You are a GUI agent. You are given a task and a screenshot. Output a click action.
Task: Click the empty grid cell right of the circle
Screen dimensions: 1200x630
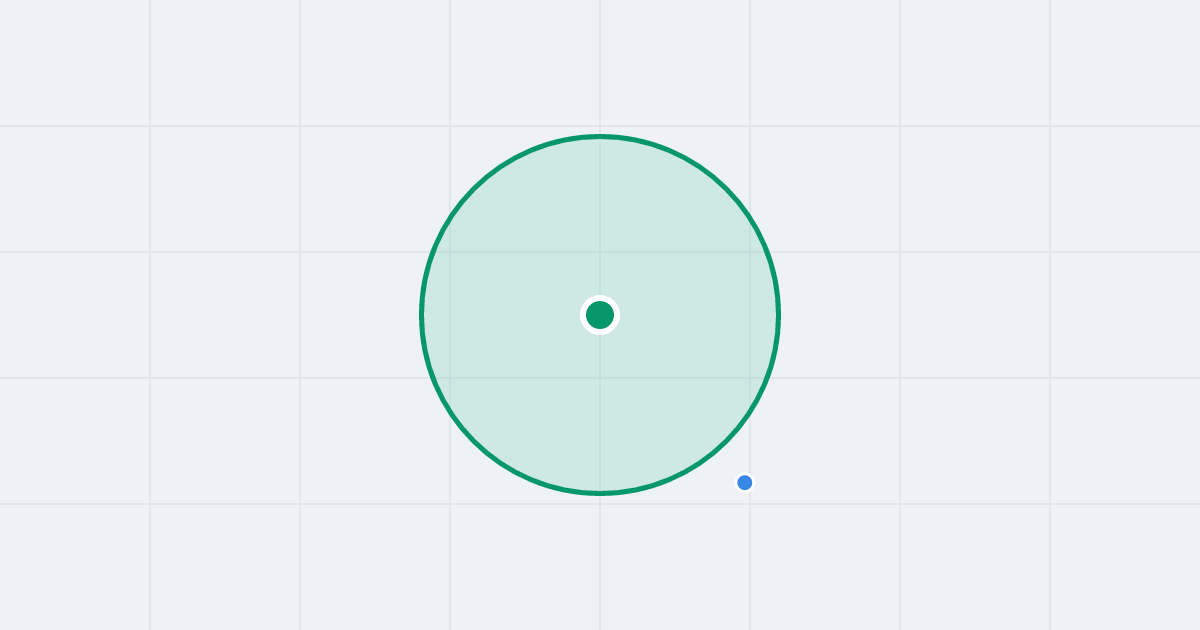[975, 315]
